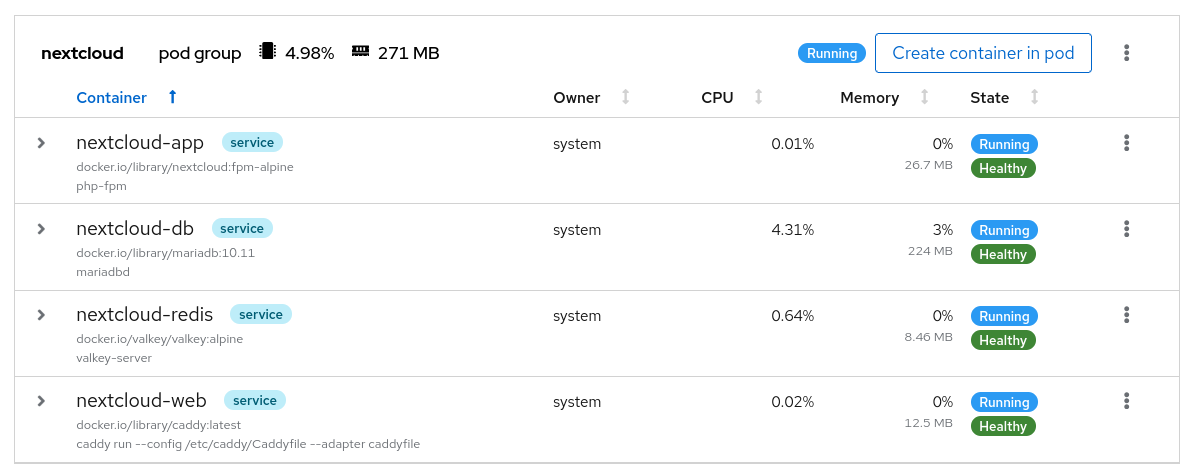Click the pod's Running status label

pos(831,53)
